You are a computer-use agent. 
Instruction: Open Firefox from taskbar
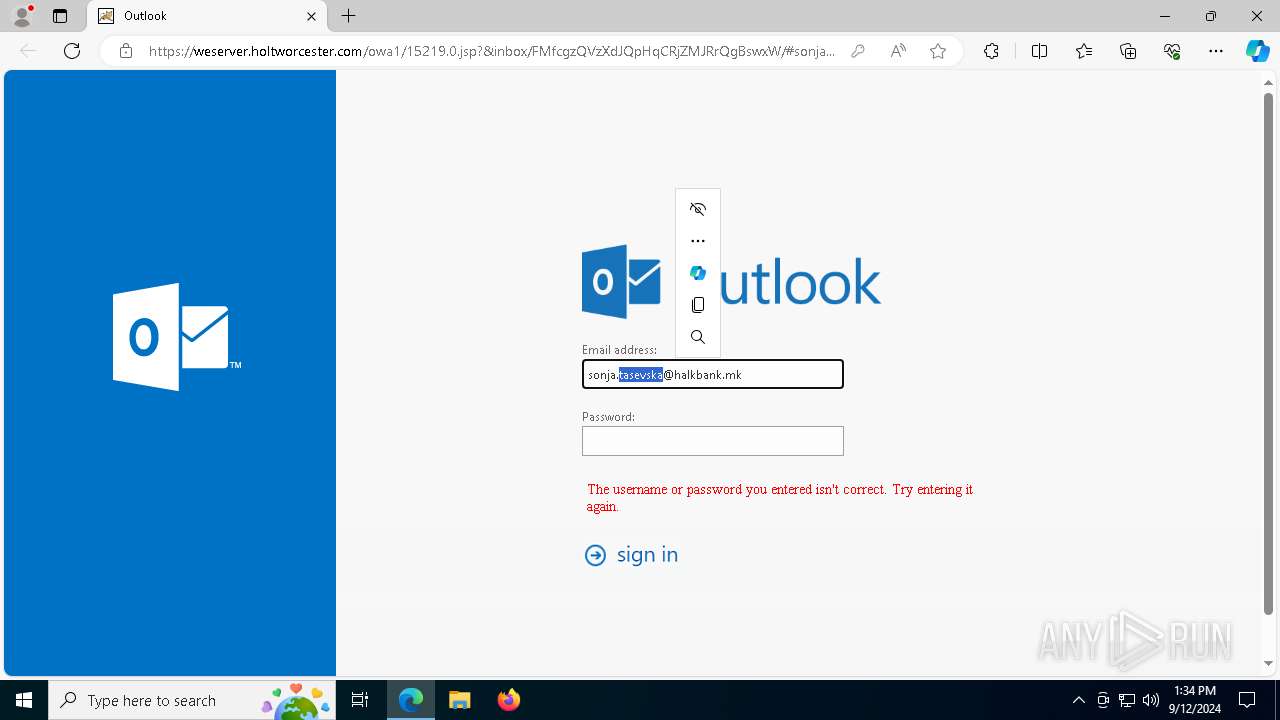pyautogui.click(x=509, y=700)
